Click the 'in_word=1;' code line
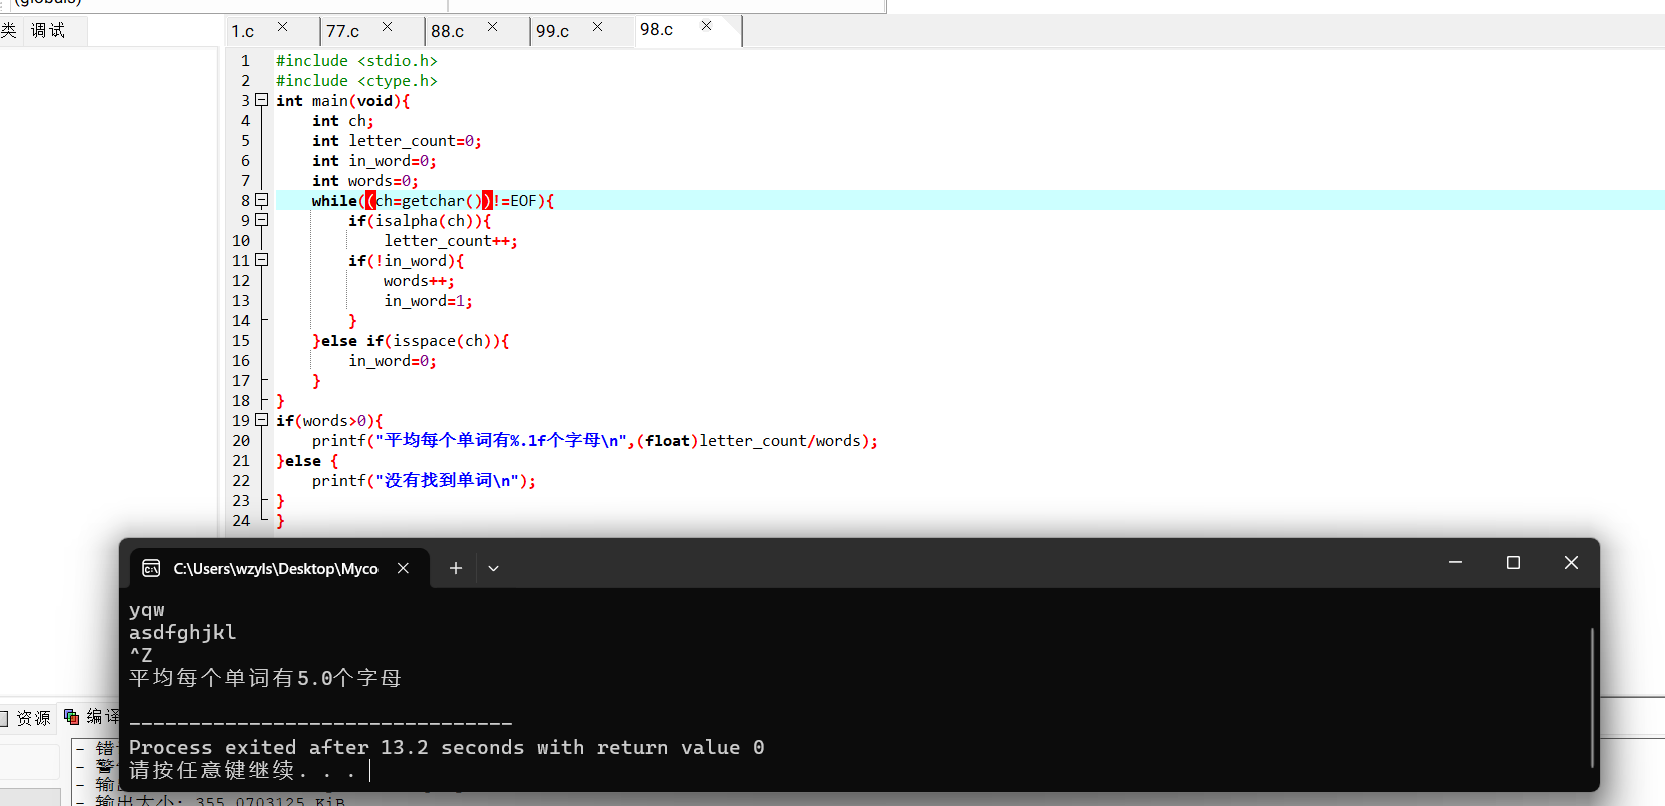Viewport: 1665px width, 806px height. point(428,300)
